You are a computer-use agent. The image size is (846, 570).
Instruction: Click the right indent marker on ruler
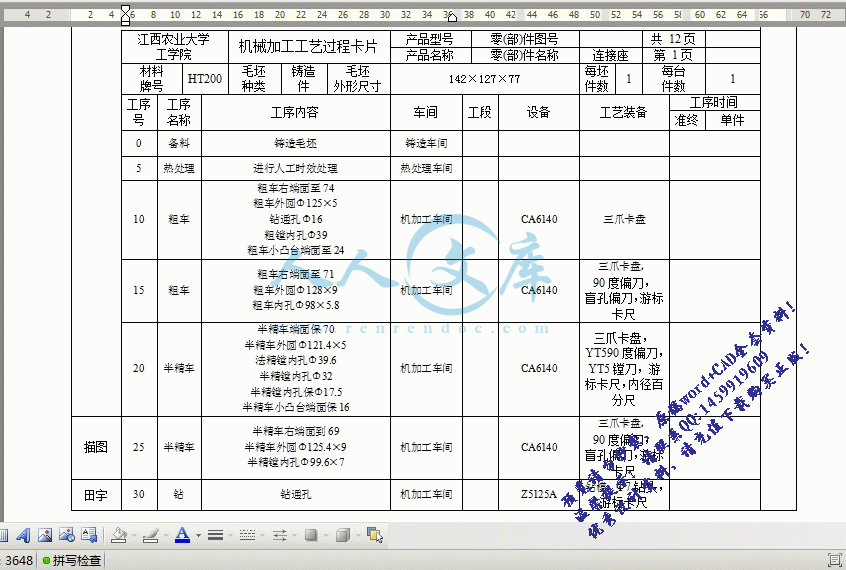pos(452,18)
